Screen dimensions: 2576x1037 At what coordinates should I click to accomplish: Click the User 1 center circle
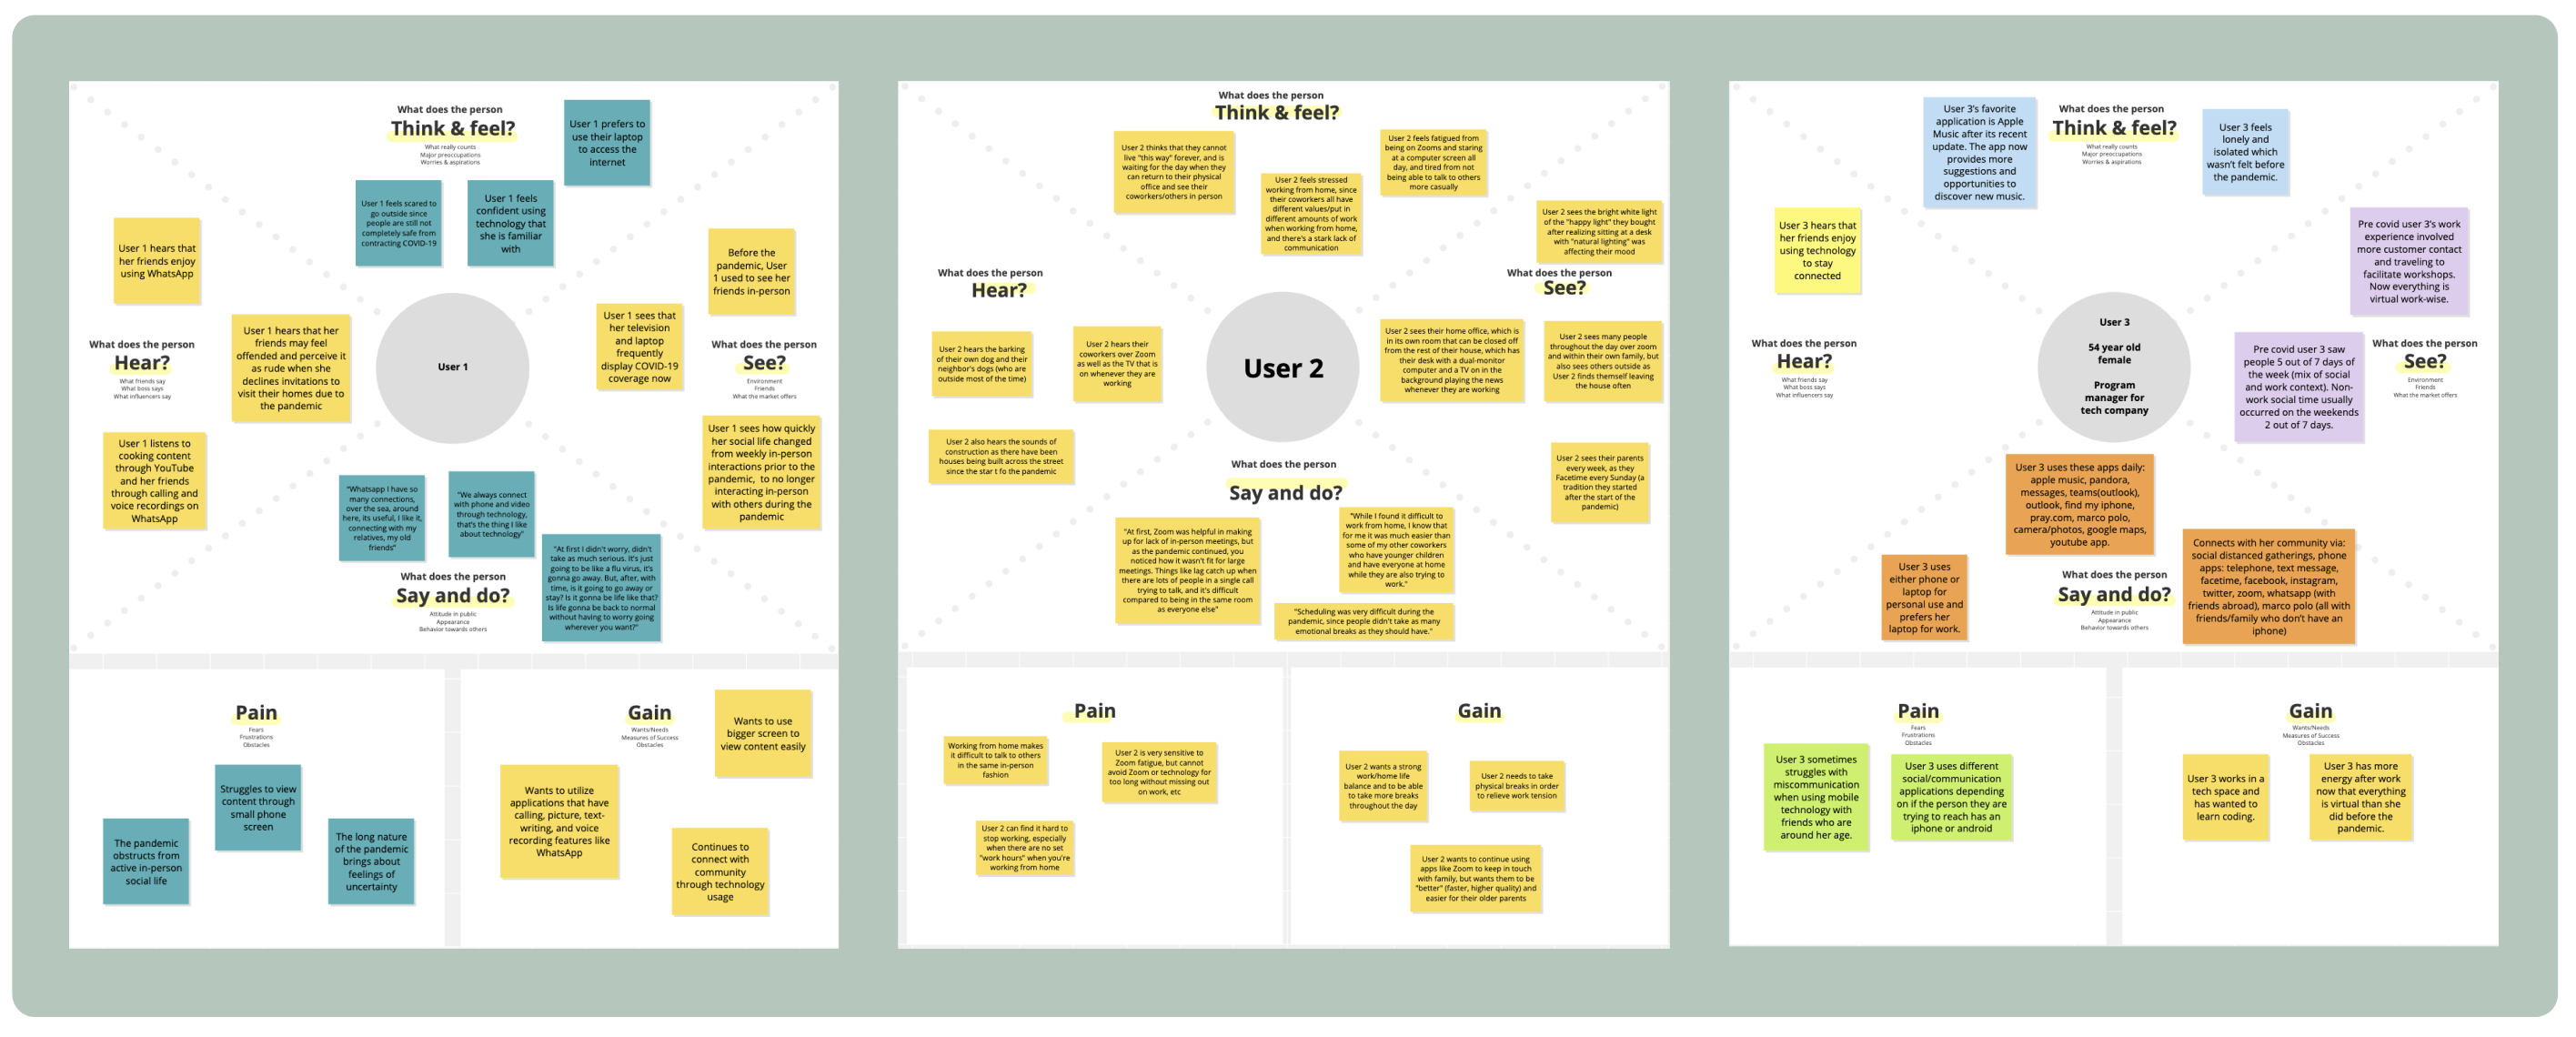click(452, 367)
